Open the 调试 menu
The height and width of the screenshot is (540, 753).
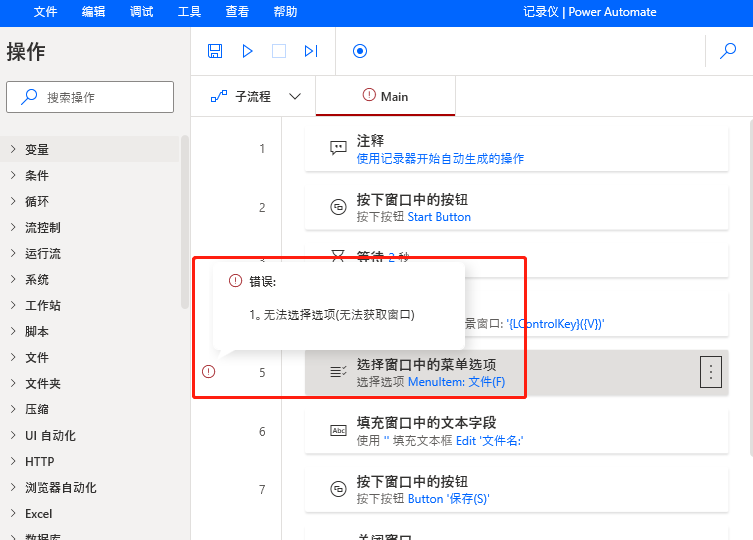click(x=141, y=12)
